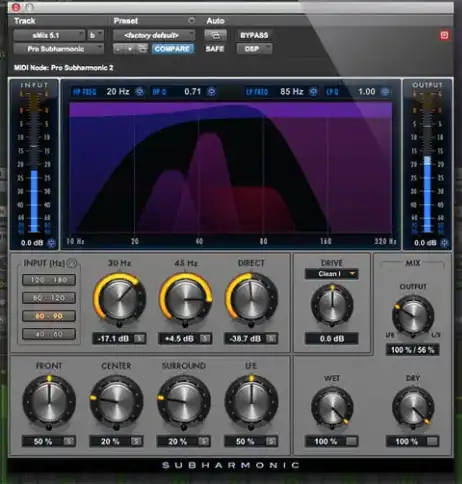Click the LFE knob
This screenshot has width=462, height=484.
[x=251, y=402]
